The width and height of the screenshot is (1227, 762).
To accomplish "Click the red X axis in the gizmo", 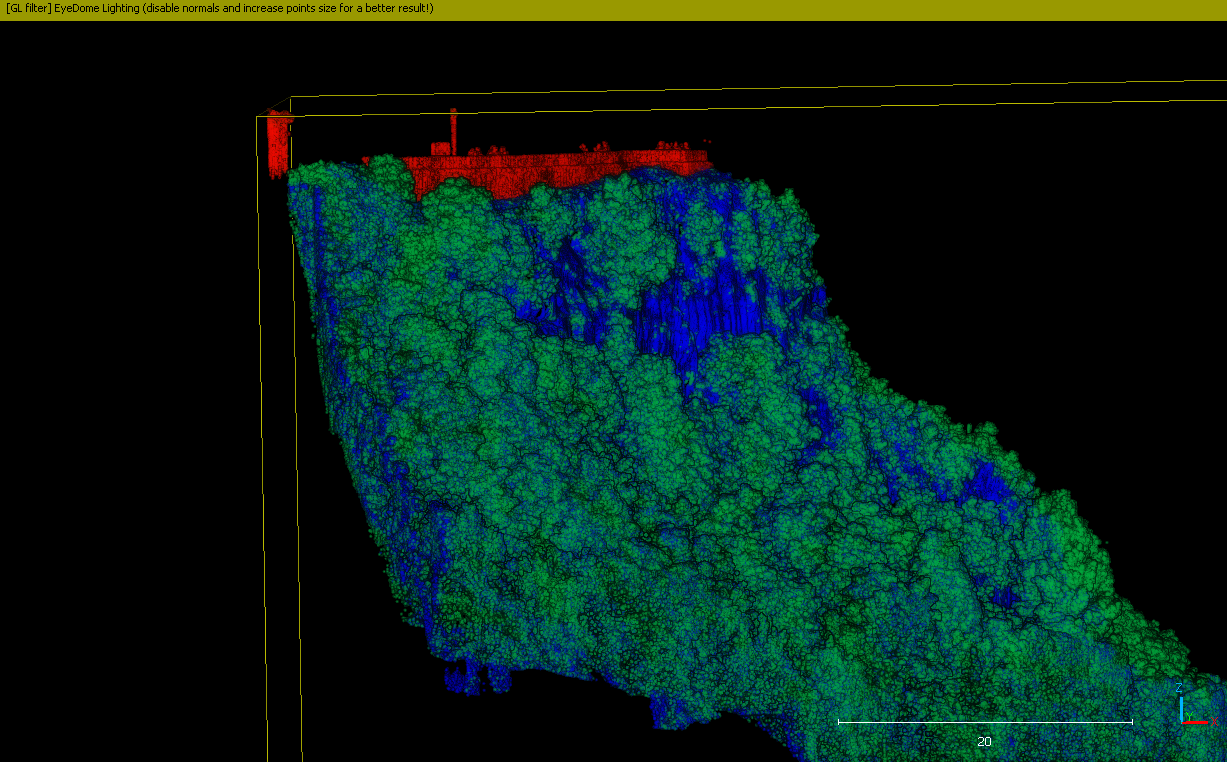I will 1196,722.
